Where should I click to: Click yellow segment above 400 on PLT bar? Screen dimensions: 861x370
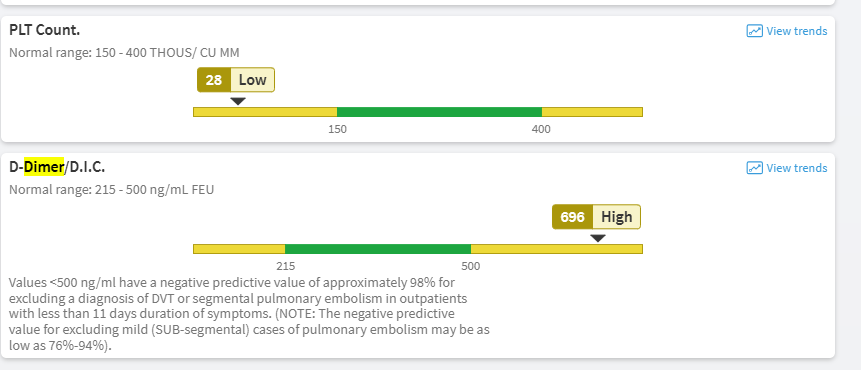[x=592, y=112]
